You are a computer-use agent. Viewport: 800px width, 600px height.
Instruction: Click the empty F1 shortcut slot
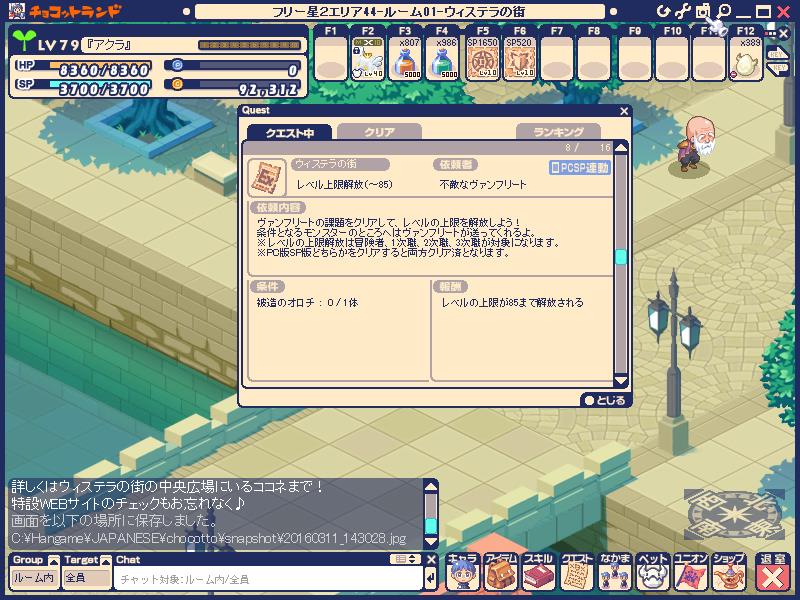point(331,58)
